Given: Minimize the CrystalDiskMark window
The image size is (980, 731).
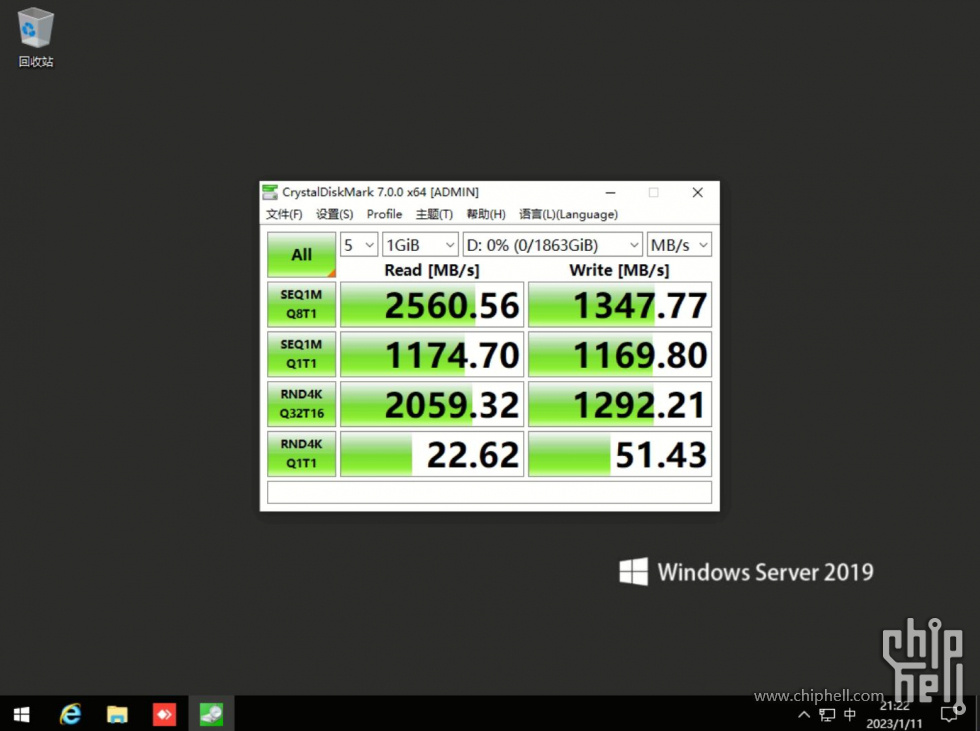Looking at the screenshot, I should 611,192.
